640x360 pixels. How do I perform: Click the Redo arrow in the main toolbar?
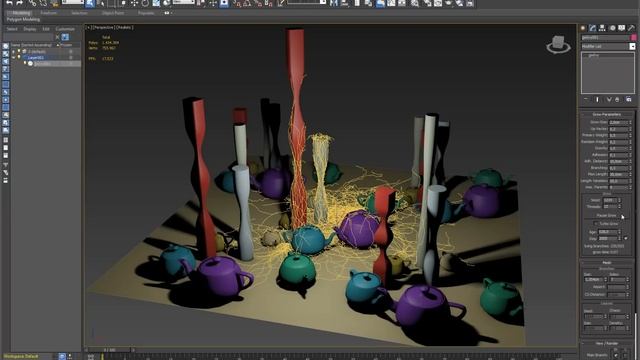click(20, 3)
